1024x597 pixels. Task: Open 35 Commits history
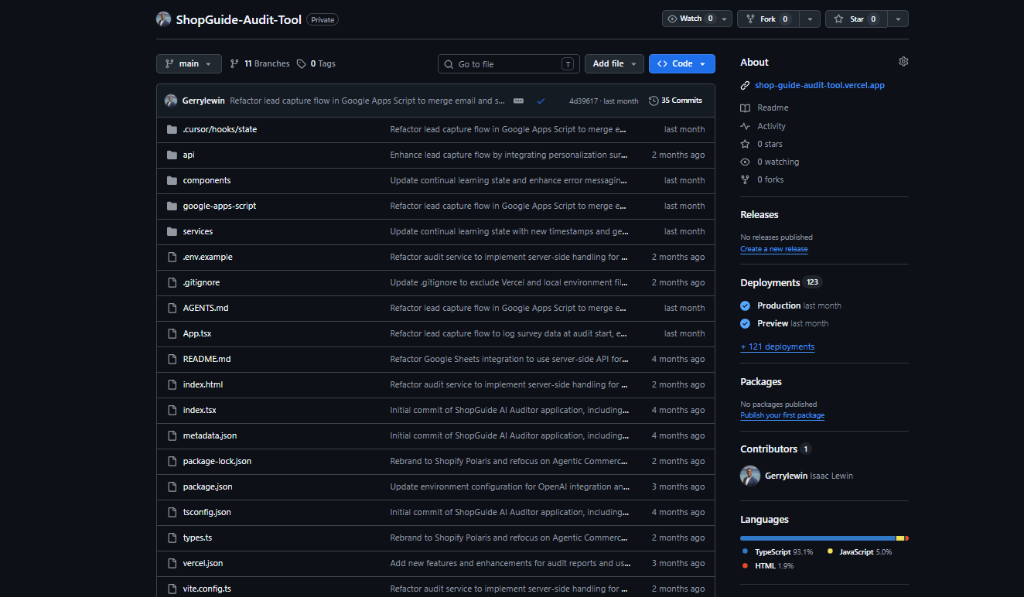point(675,101)
